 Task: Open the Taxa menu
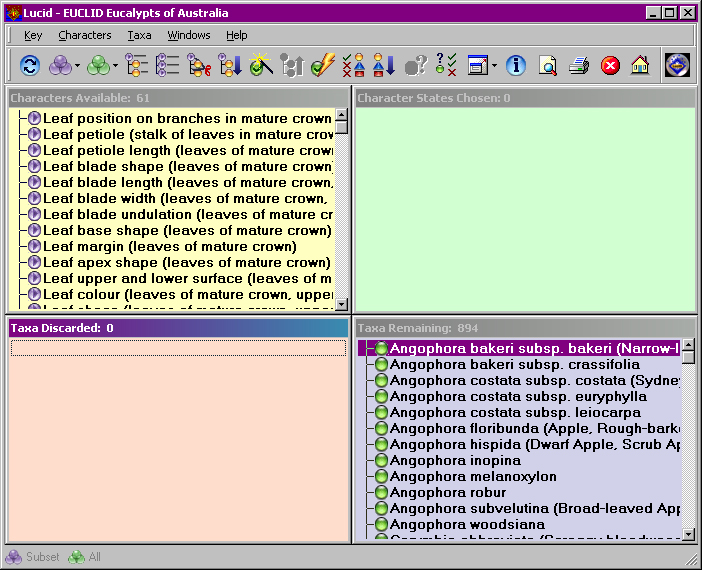tap(139, 35)
